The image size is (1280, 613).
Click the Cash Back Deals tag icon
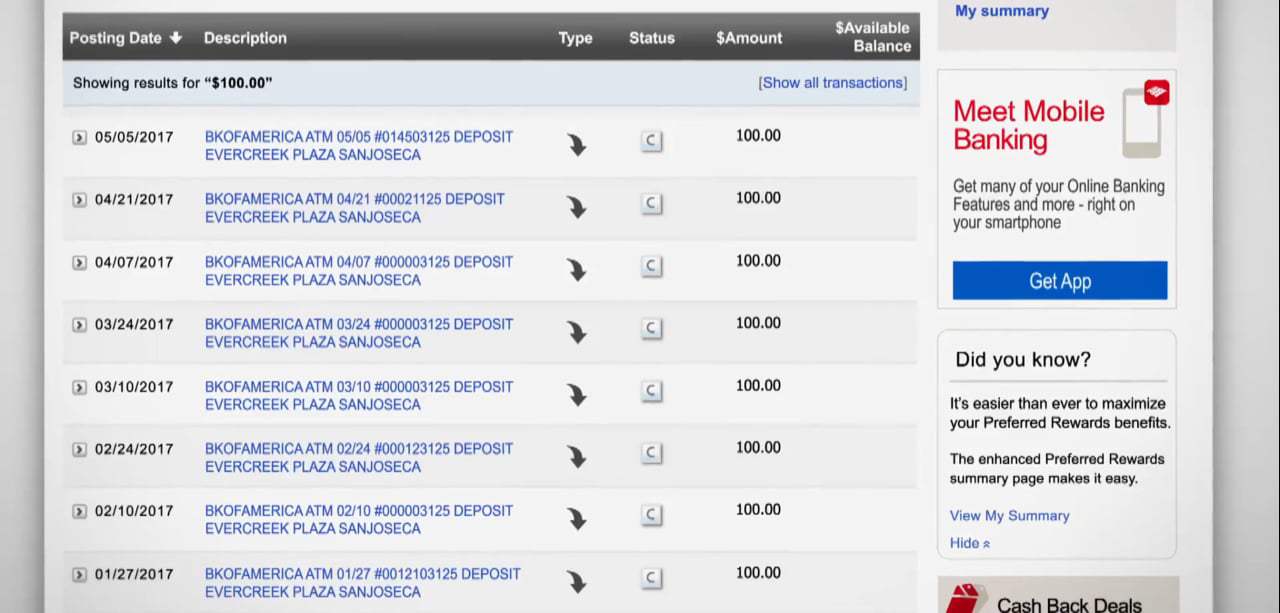[x=965, y=599]
